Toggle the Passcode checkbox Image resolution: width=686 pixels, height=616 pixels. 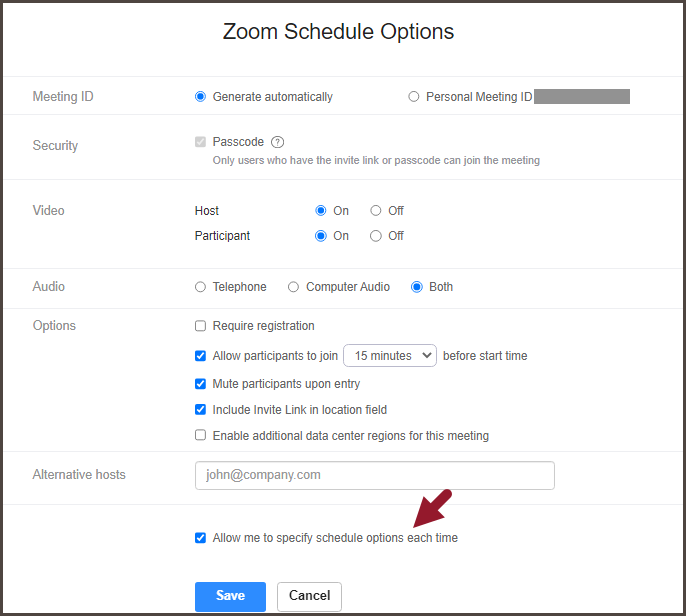pyautogui.click(x=201, y=142)
